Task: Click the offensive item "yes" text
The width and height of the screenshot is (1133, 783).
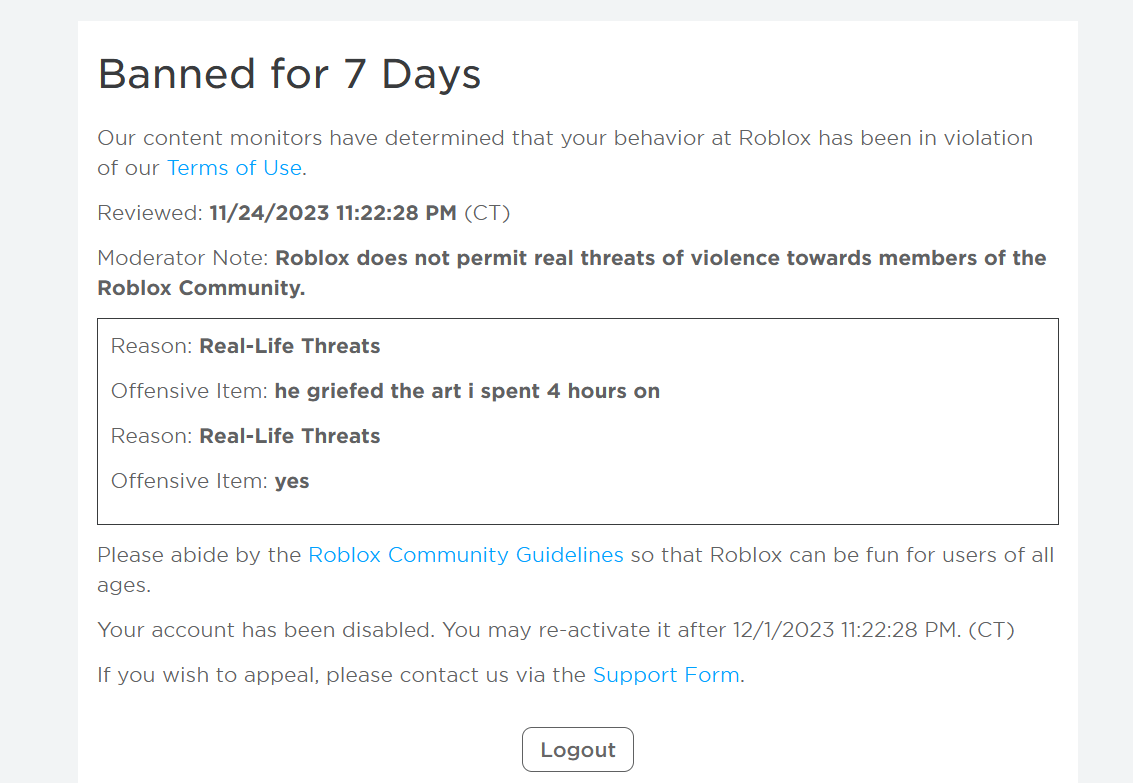Action: [292, 481]
